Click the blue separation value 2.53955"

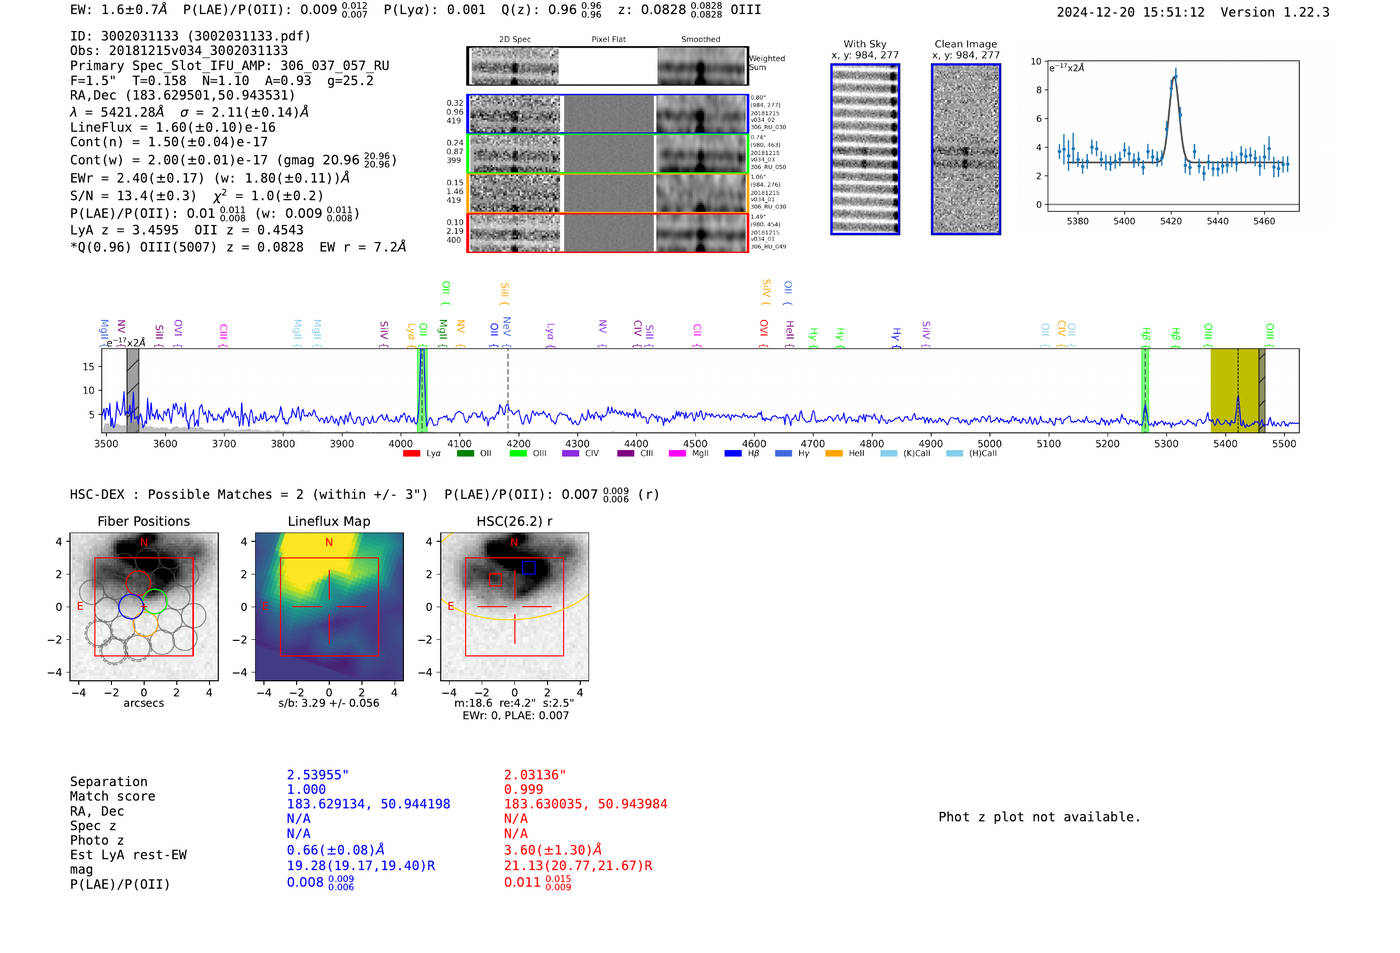[318, 775]
